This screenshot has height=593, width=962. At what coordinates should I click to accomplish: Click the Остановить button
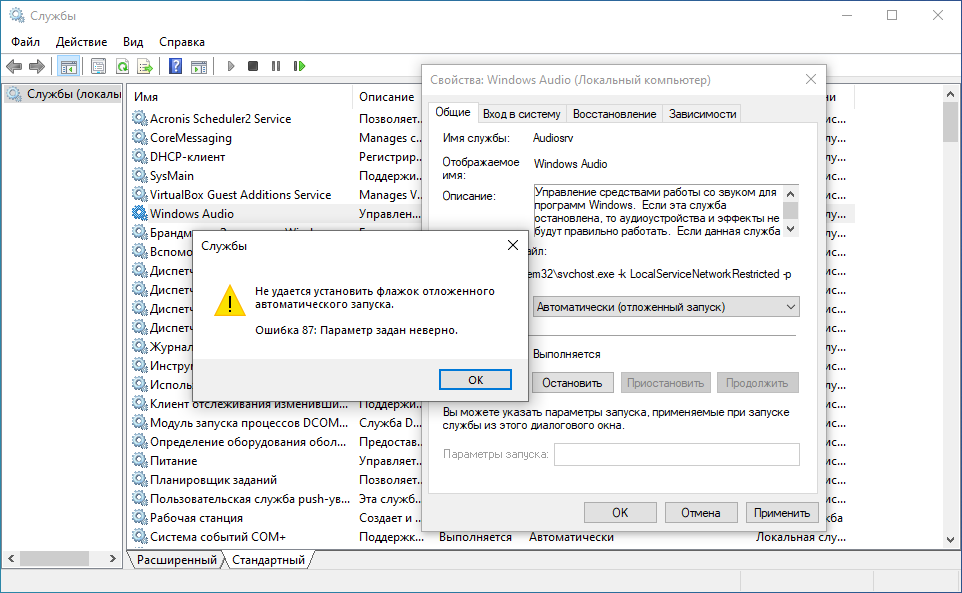tap(572, 383)
